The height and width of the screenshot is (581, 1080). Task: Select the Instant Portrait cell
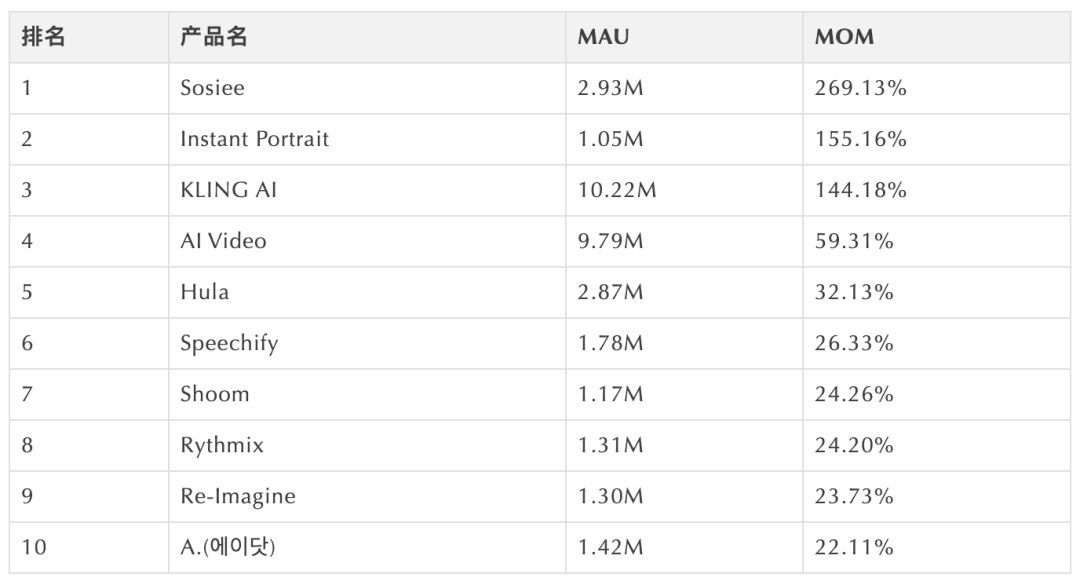pyautogui.click(x=254, y=139)
